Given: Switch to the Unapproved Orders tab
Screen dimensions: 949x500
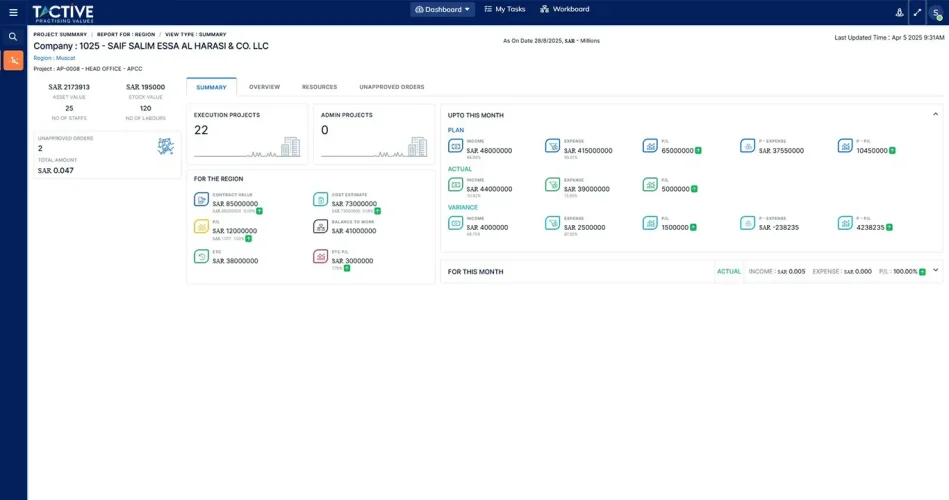Looking at the screenshot, I should click(392, 87).
